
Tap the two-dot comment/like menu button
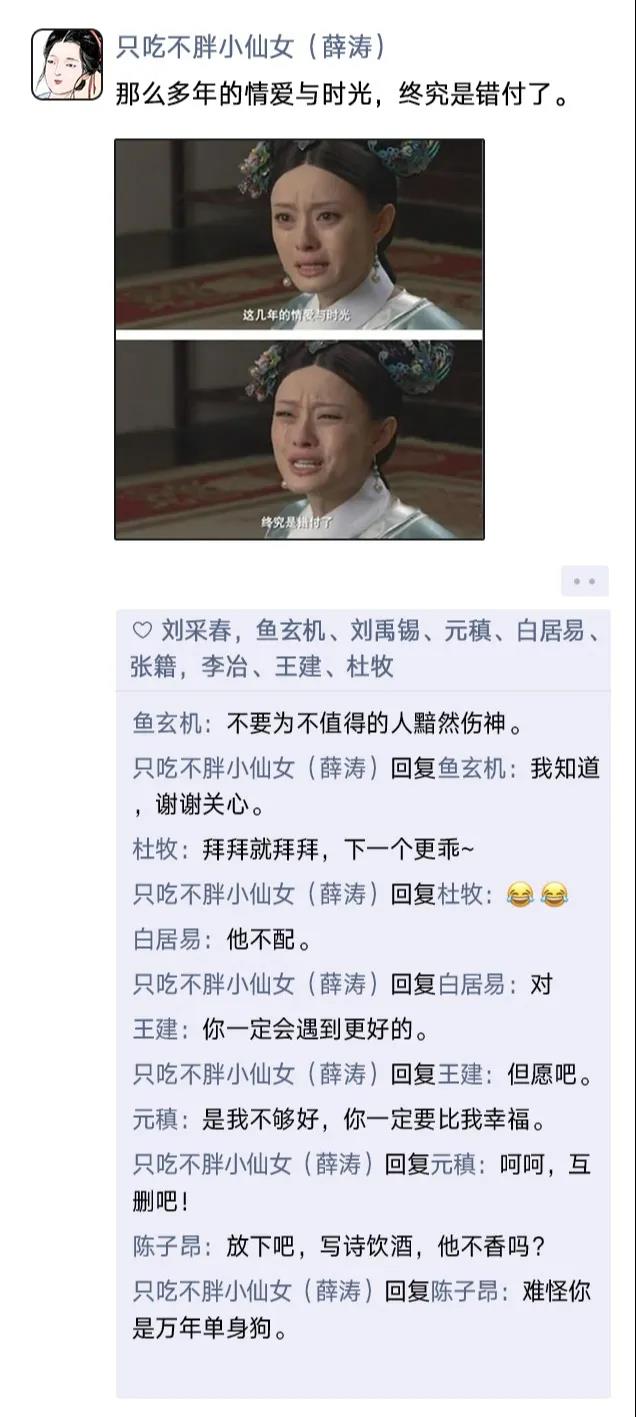(x=585, y=581)
